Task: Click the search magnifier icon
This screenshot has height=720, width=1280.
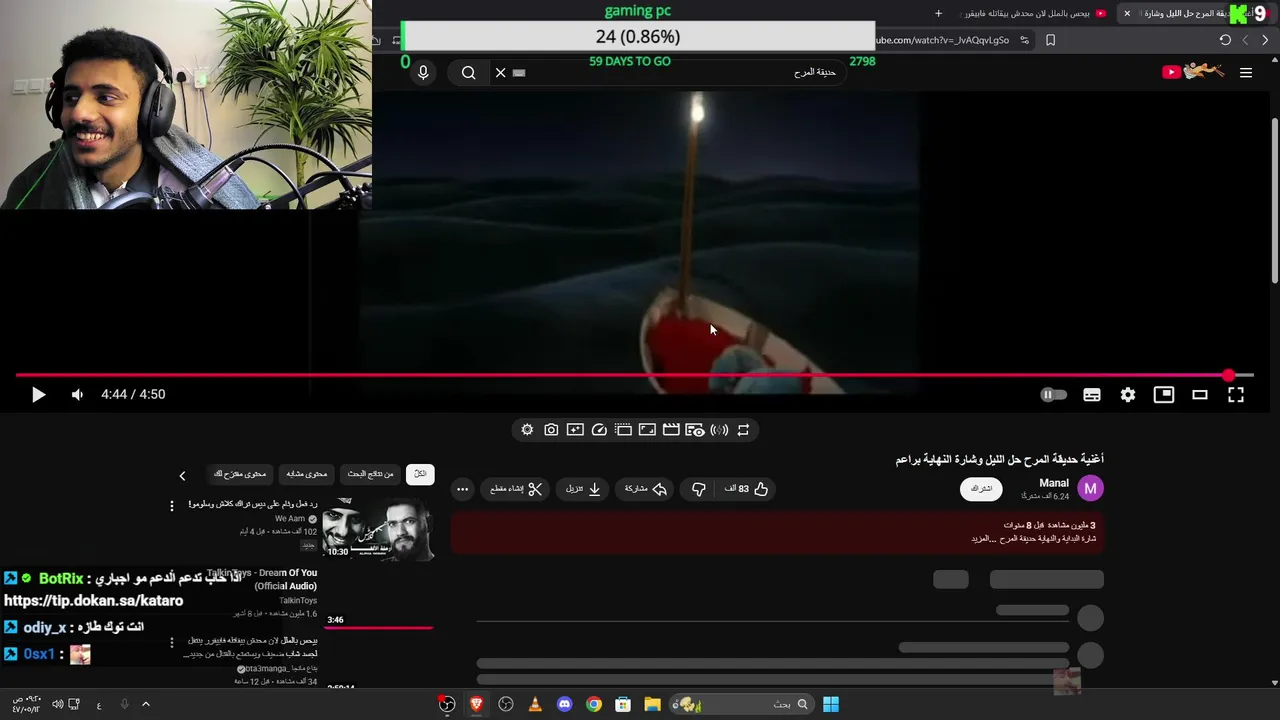Action: coord(469,72)
